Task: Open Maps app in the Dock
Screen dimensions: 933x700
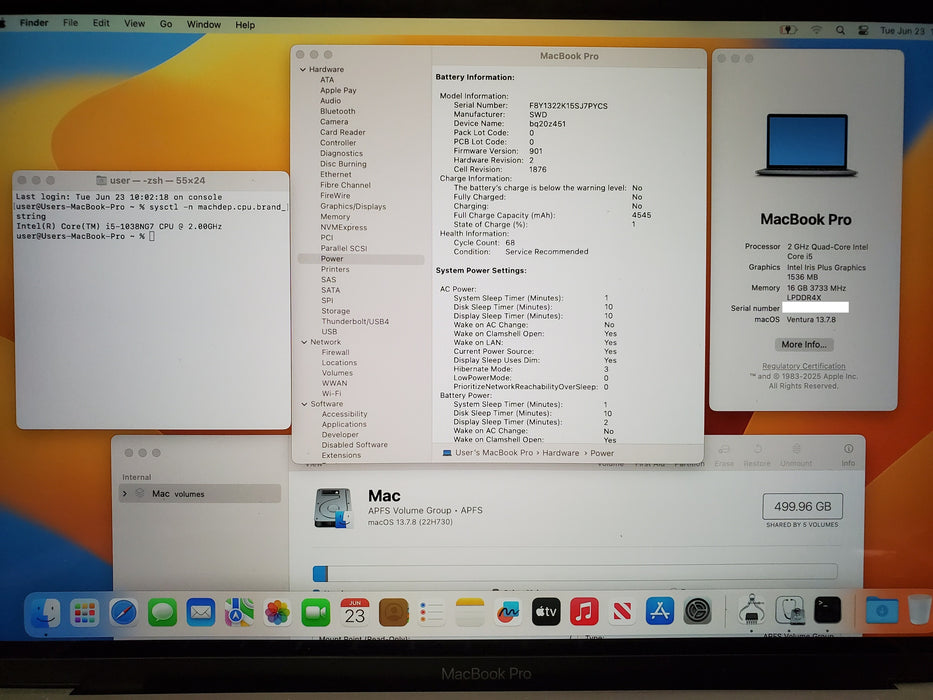Action: 239,612
